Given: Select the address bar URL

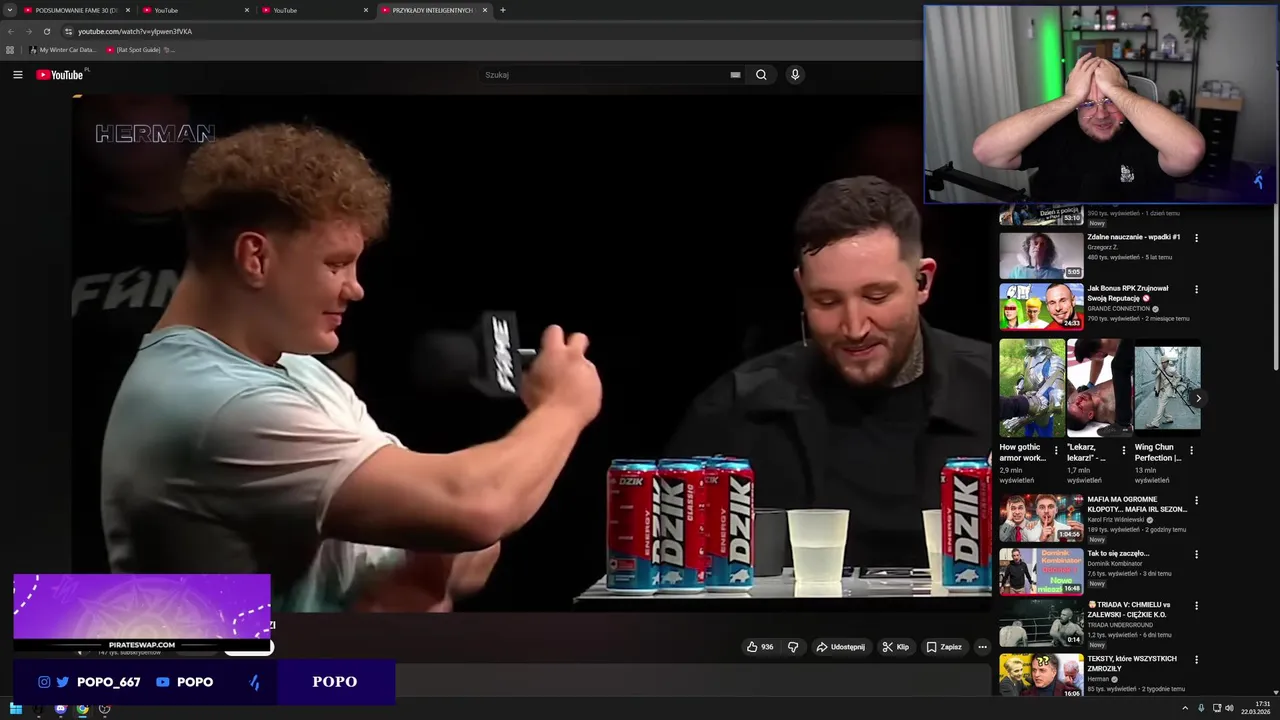Looking at the screenshot, I should click(135, 31).
